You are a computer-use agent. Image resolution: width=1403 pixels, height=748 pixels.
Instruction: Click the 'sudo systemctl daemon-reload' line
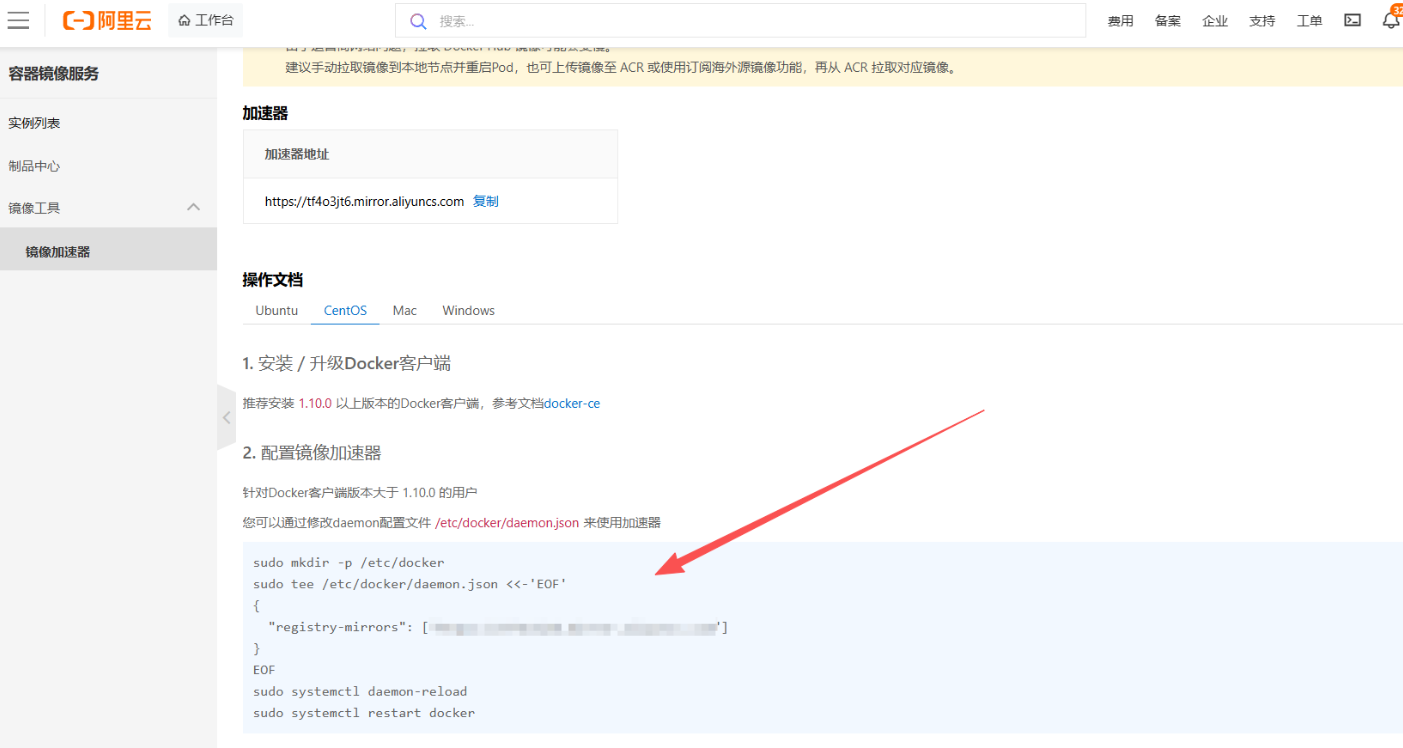[x=360, y=691]
